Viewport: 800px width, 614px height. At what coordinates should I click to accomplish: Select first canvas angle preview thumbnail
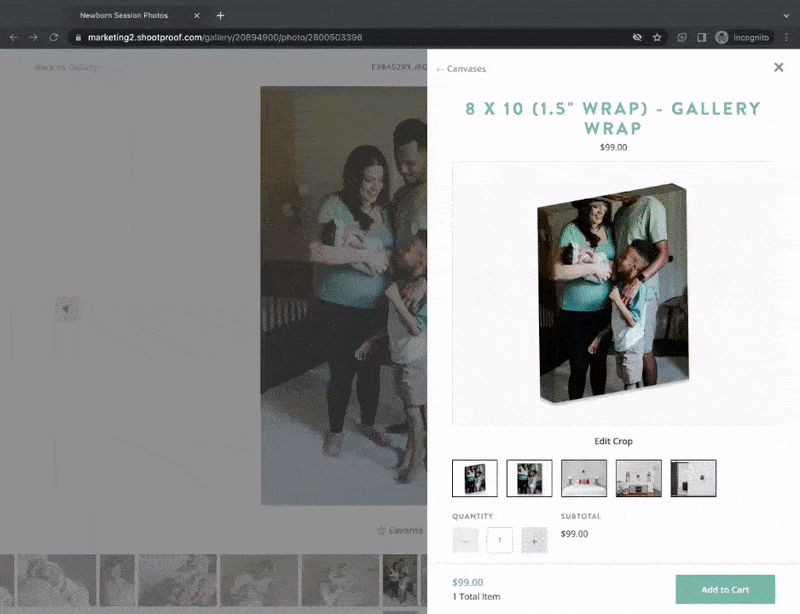[474, 478]
